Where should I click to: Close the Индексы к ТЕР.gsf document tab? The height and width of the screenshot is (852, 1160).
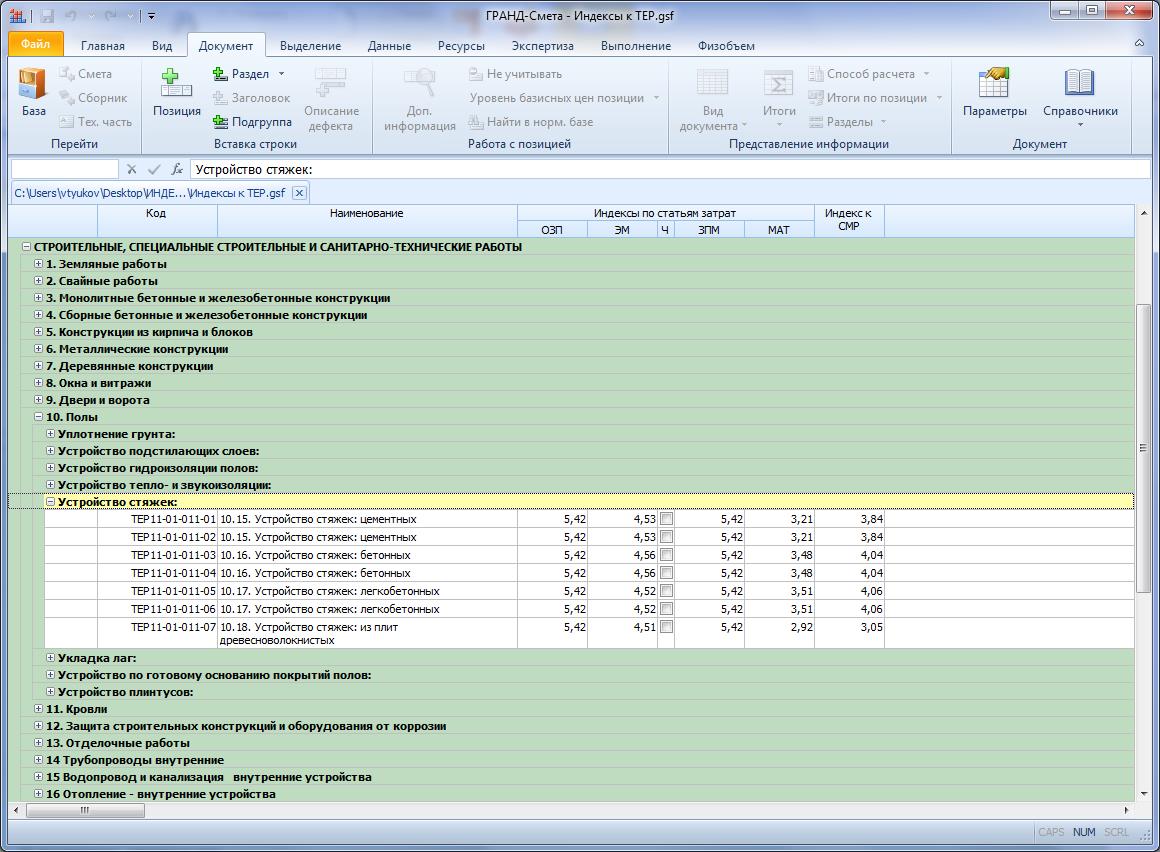299,193
